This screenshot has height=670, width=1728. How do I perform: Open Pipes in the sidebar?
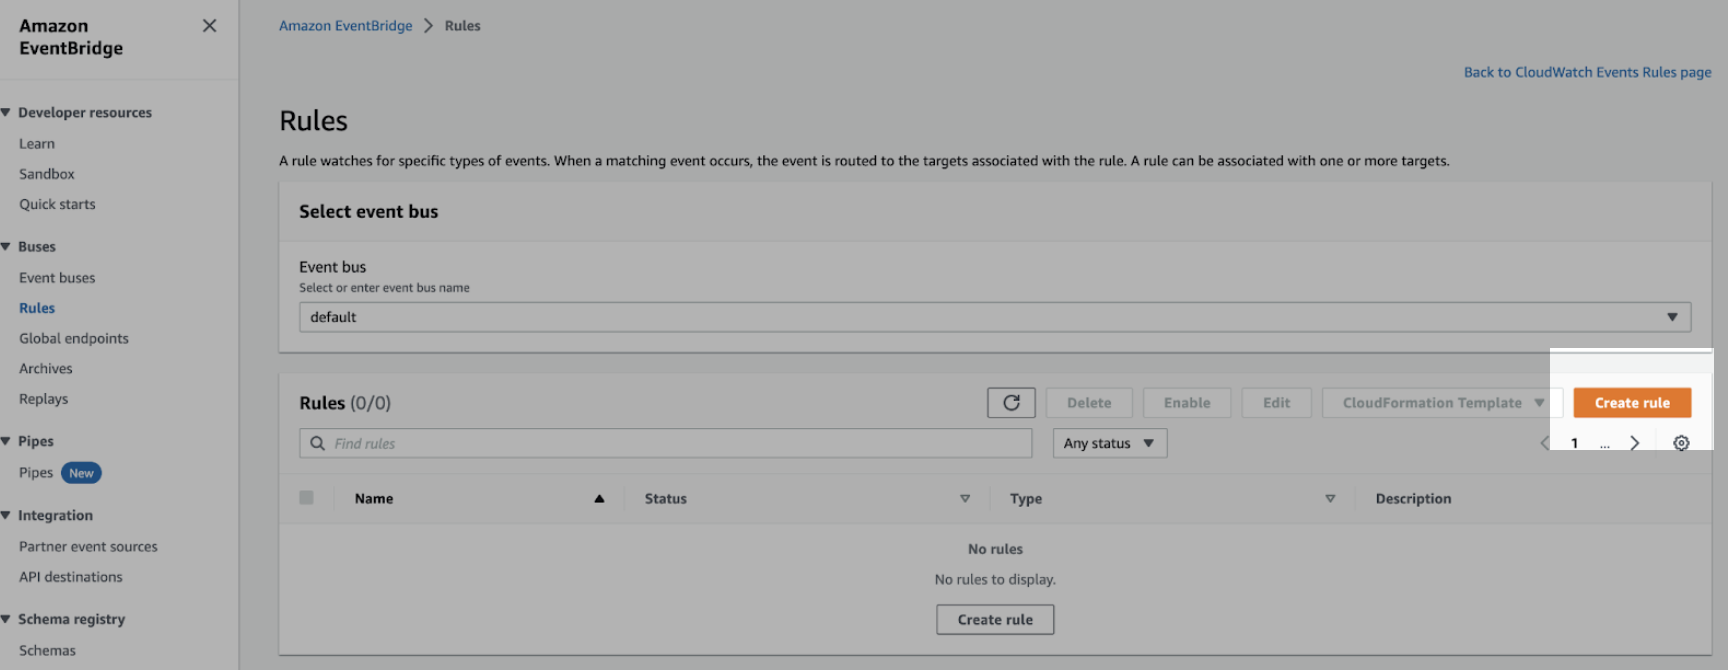tap(36, 473)
